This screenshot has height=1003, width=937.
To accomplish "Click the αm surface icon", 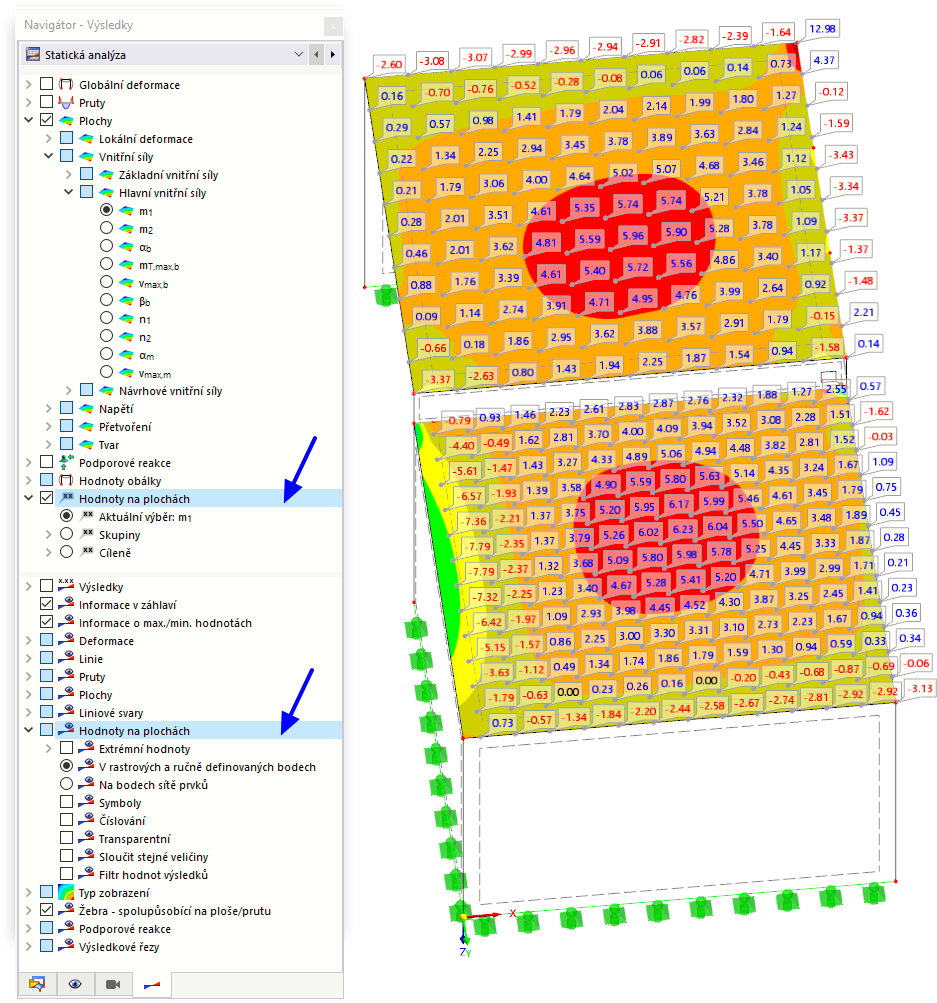I will (x=126, y=354).
